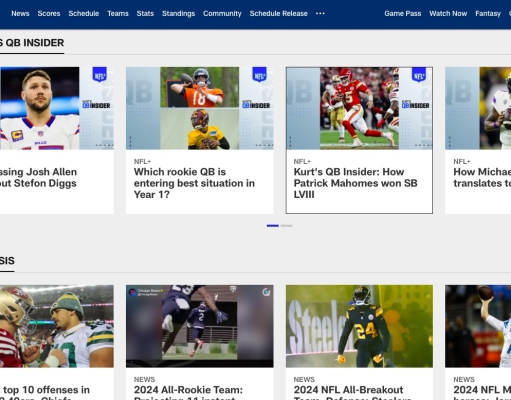Go to the Scores page
Screen dimensions: 511x400
click(49, 14)
